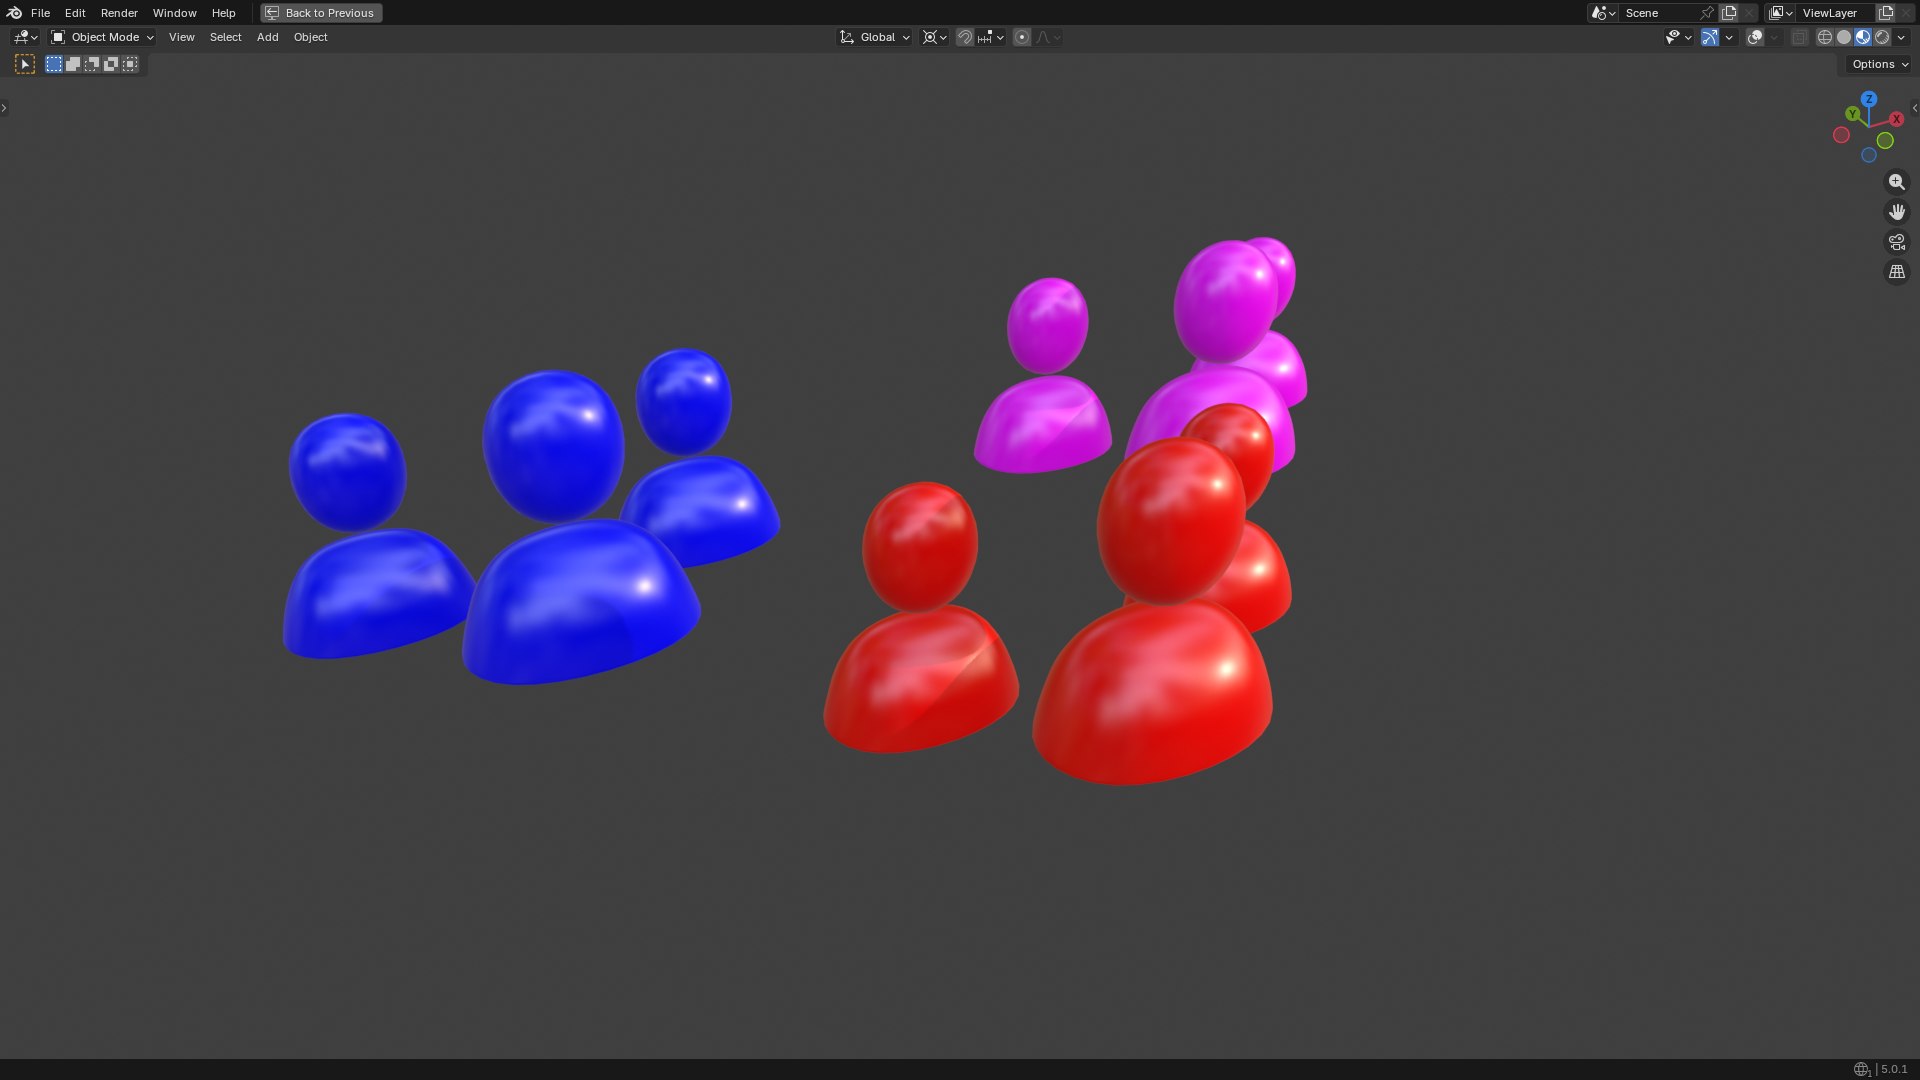Open the Global transform orientation dropdown
The width and height of the screenshot is (1920, 1080).
[874, 37]
